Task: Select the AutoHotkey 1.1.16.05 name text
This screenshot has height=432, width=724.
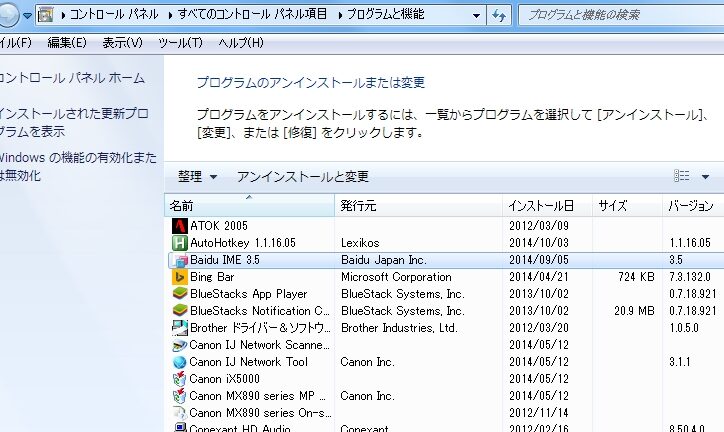Action: pyautogui.click(x=243, y=243)
